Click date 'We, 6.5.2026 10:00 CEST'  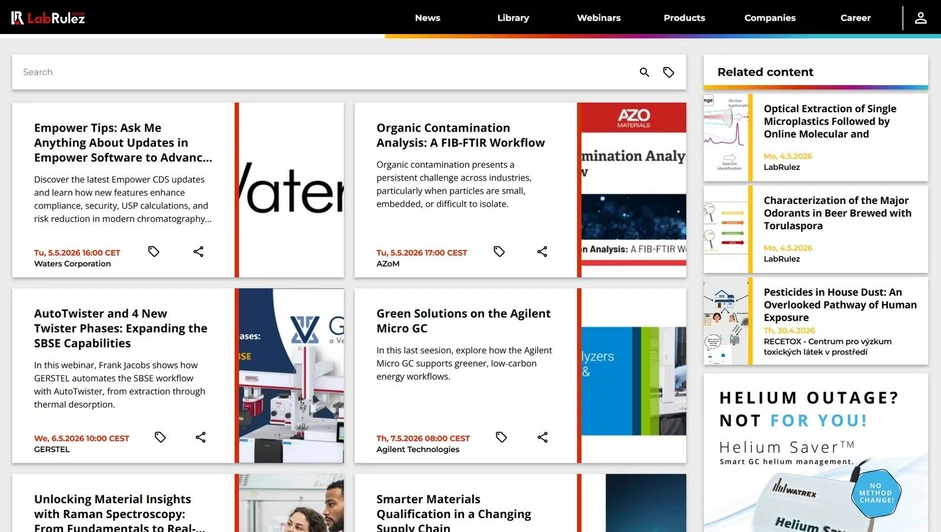[x=82, y=438]
